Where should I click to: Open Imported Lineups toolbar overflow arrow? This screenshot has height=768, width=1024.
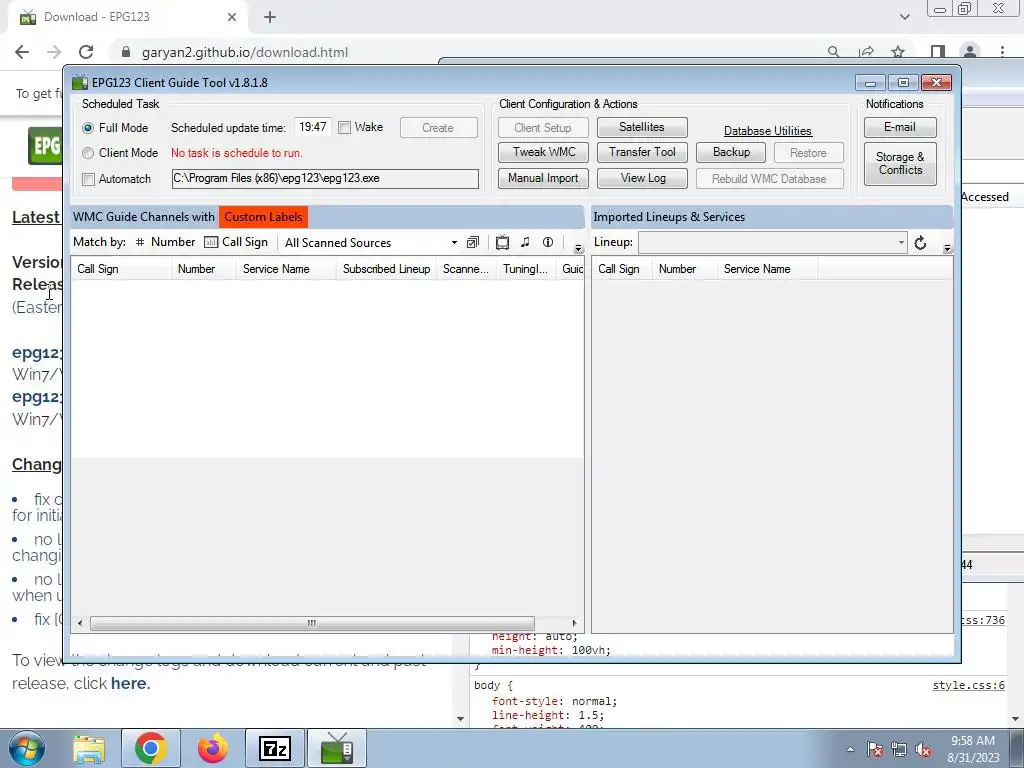click(x=948, y=248)
